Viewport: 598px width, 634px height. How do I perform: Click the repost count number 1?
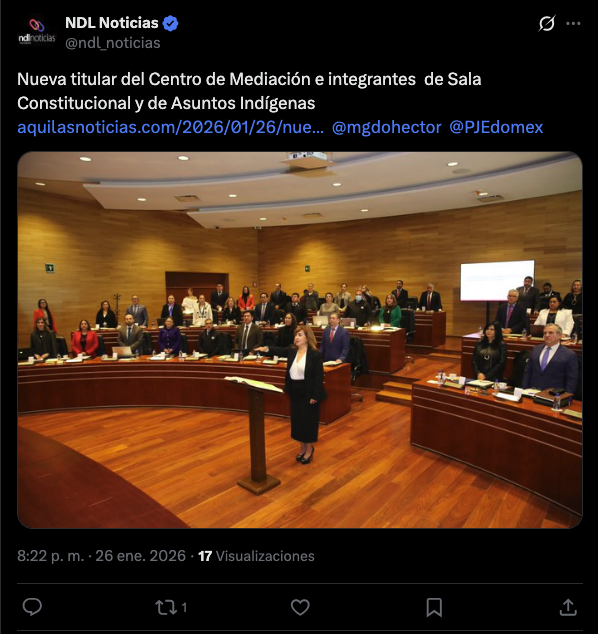point(184,607)
